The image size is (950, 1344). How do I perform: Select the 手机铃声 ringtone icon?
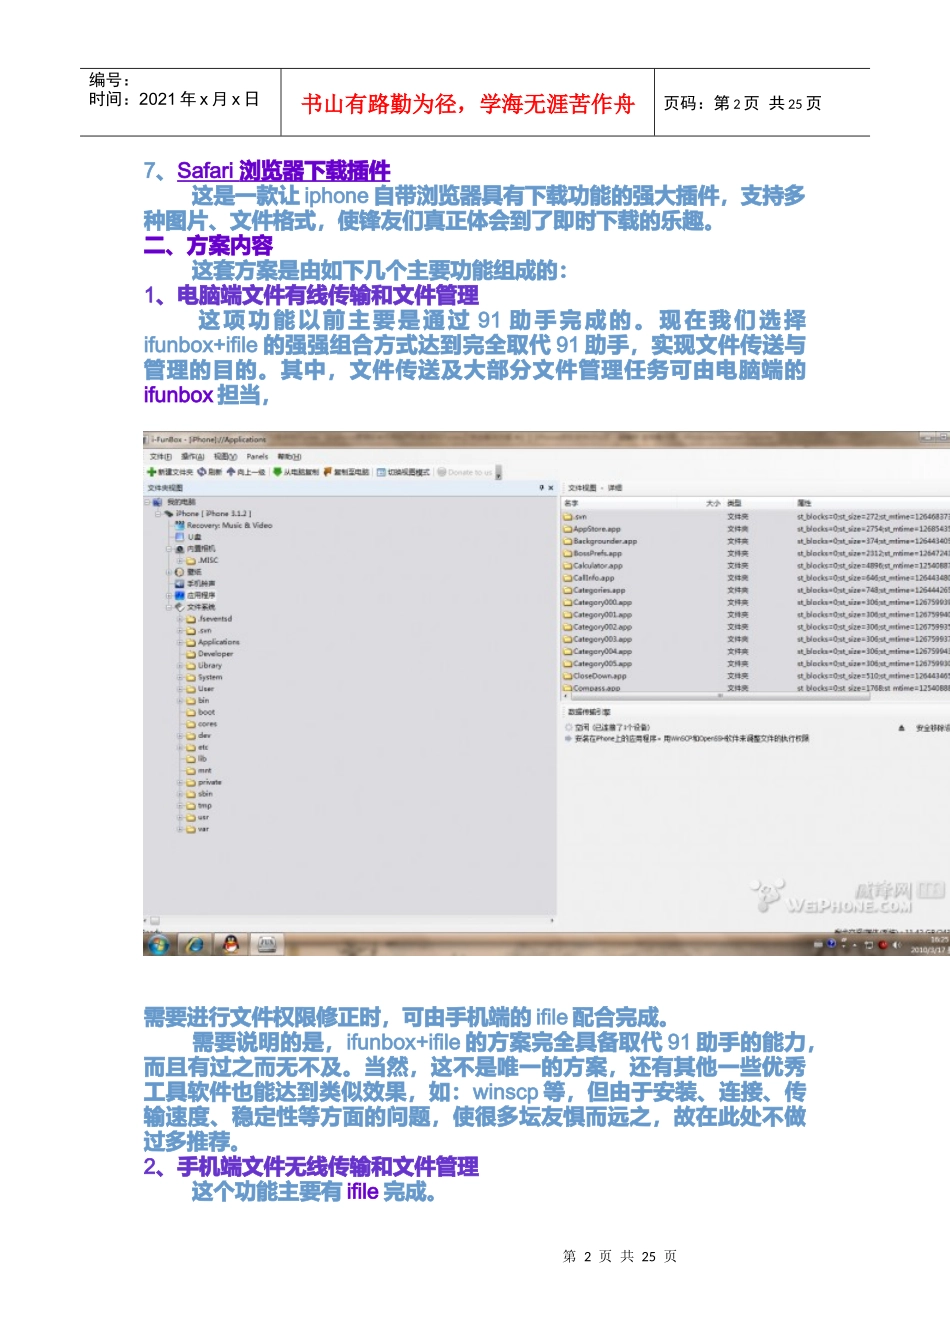[180, 584]
